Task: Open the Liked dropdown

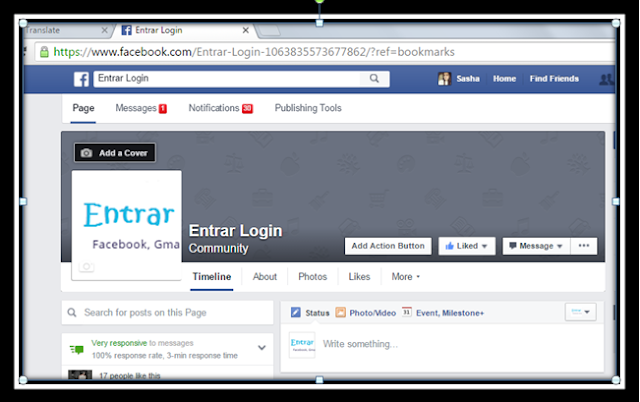Action: tap(467, 246)
